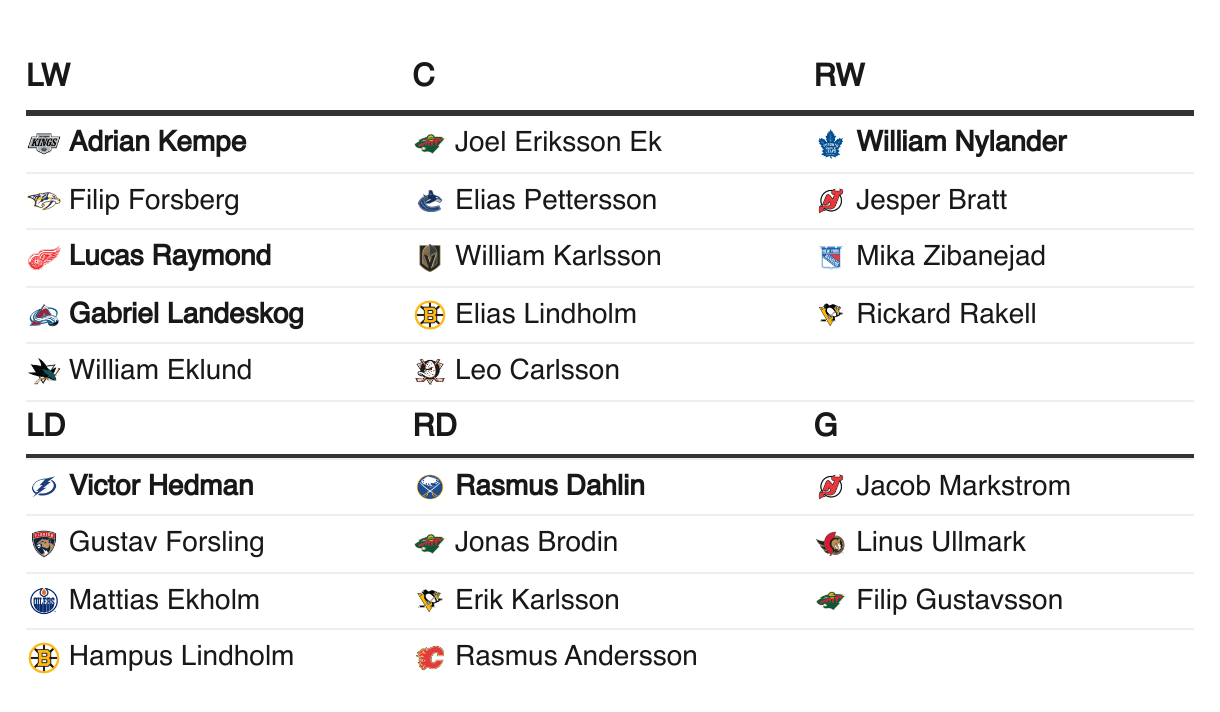The width and height of the screenshot is (1220, 712).
Task: Click the LA Kings logo beside Adrian Kempe
Action: point(44,143)
